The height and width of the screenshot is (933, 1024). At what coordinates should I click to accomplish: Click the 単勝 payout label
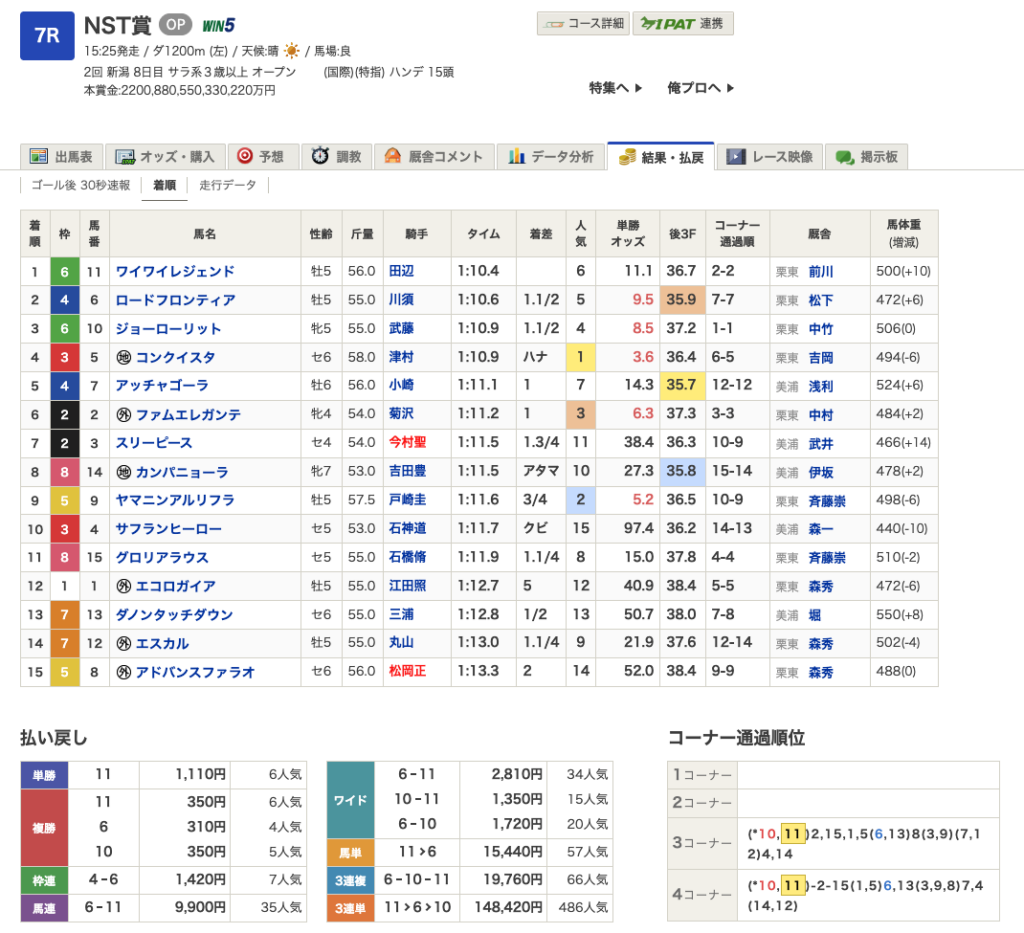click(44, 775)
